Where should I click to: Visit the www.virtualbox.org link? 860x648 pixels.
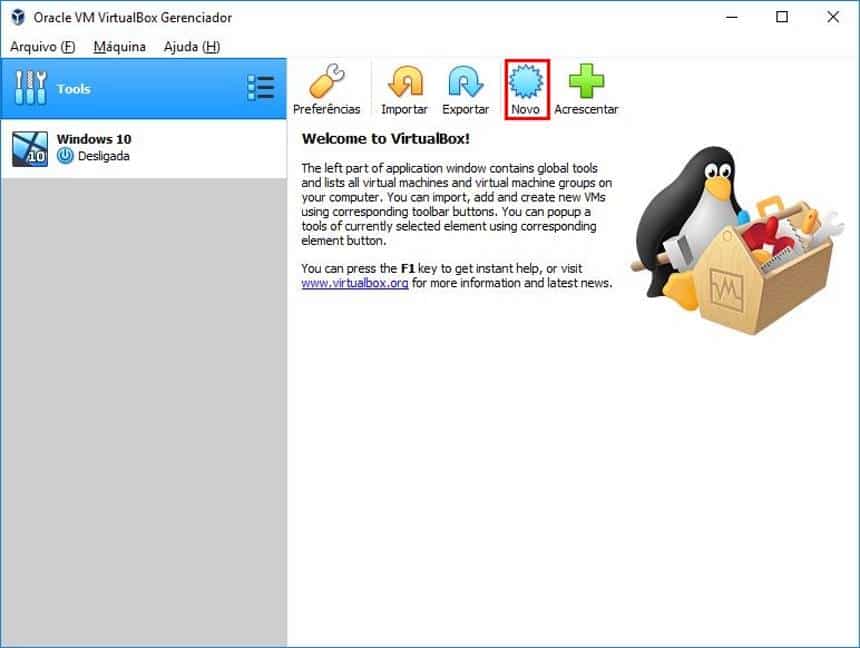point(354,283)
